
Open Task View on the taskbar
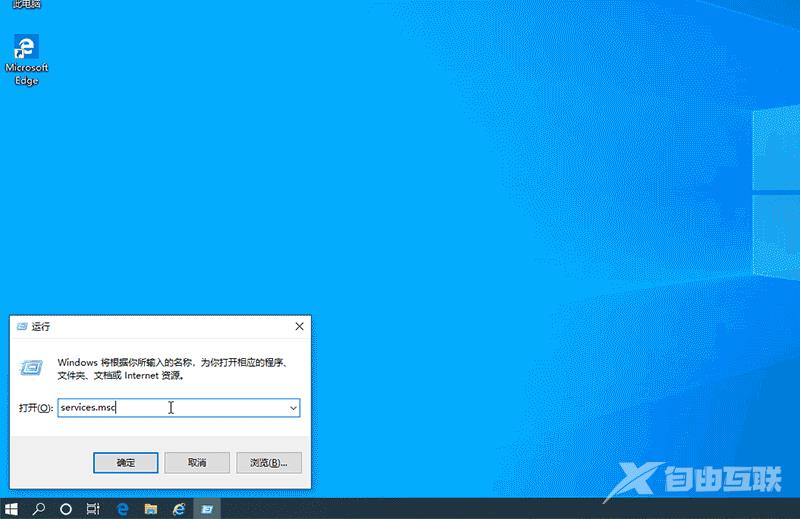pyautogui.click(x=93, y=508)
